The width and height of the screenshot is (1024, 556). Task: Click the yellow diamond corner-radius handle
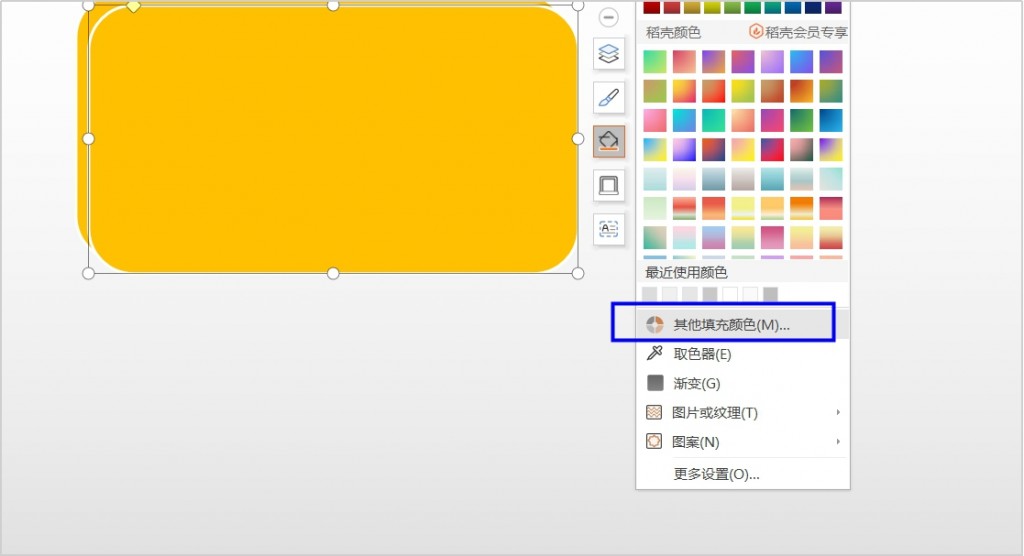[133, 7]
